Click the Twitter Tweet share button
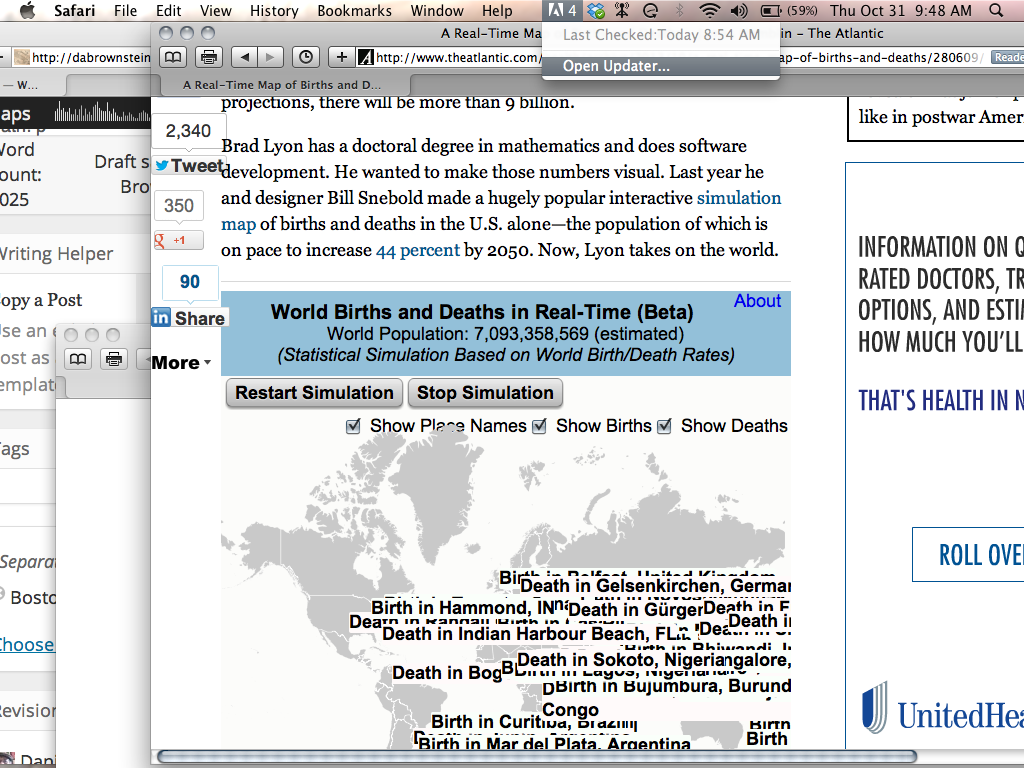1024x768 pixels. [x=189, y=166]
